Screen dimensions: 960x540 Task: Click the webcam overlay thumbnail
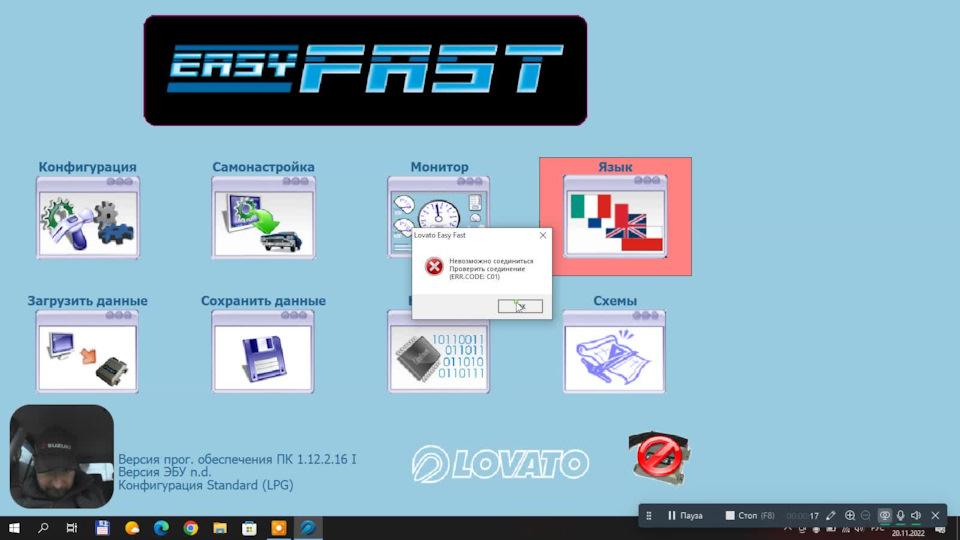[62, 456]
